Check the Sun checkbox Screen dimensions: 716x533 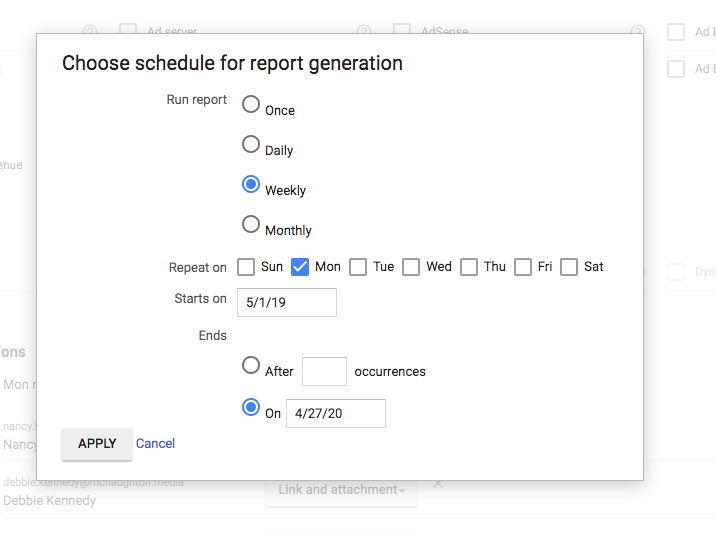pyautogui.click(x=246, y=267)
